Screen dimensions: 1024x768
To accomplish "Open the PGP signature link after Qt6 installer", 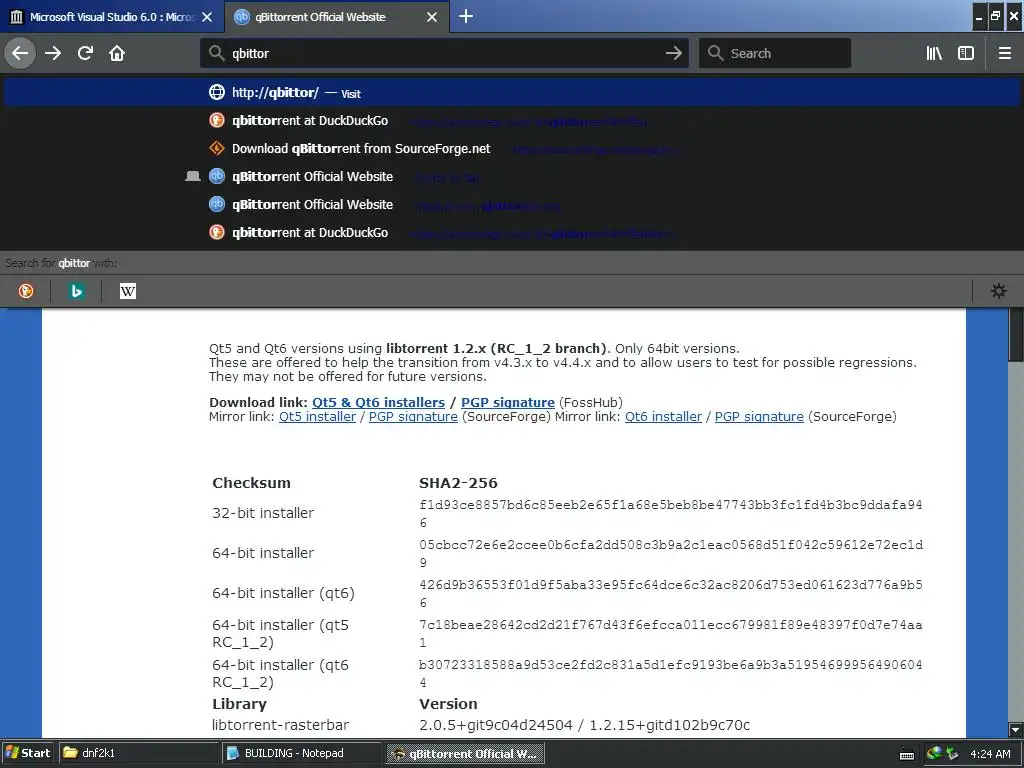I will pyautogui.click(x=759, y=417).
